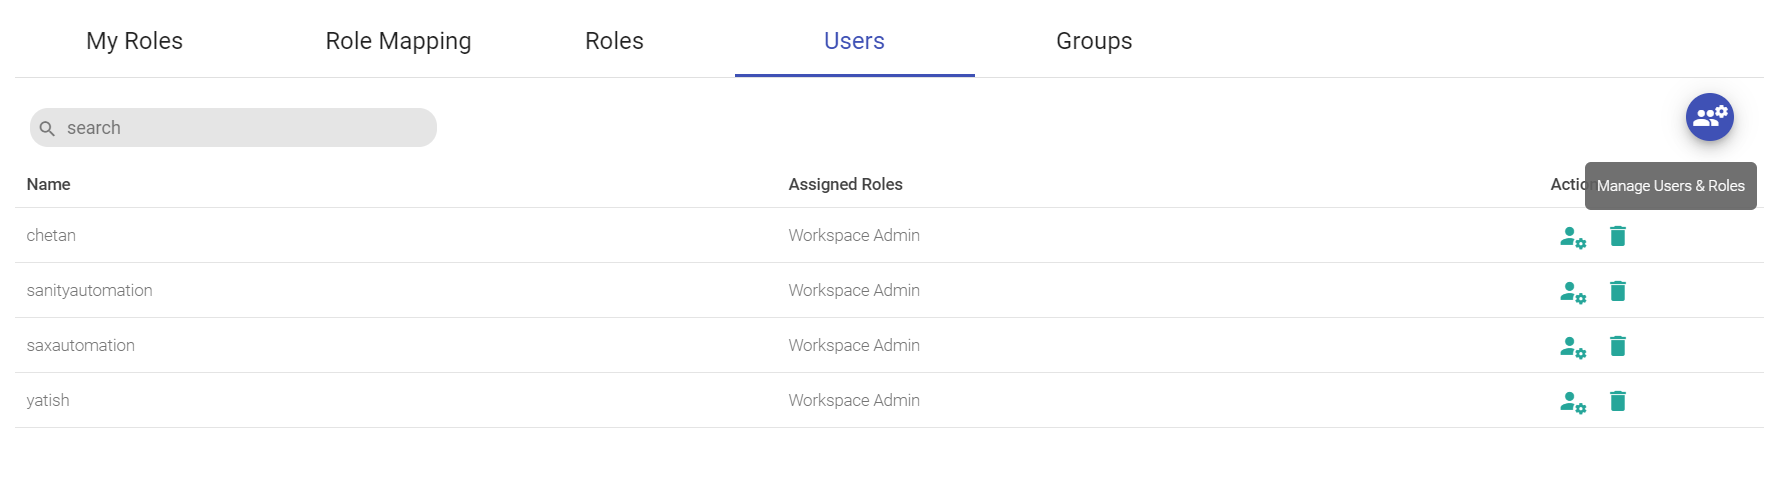Edit roles for user chetan
This screenshot has width=1785, height=482.
pos(1573,237)
